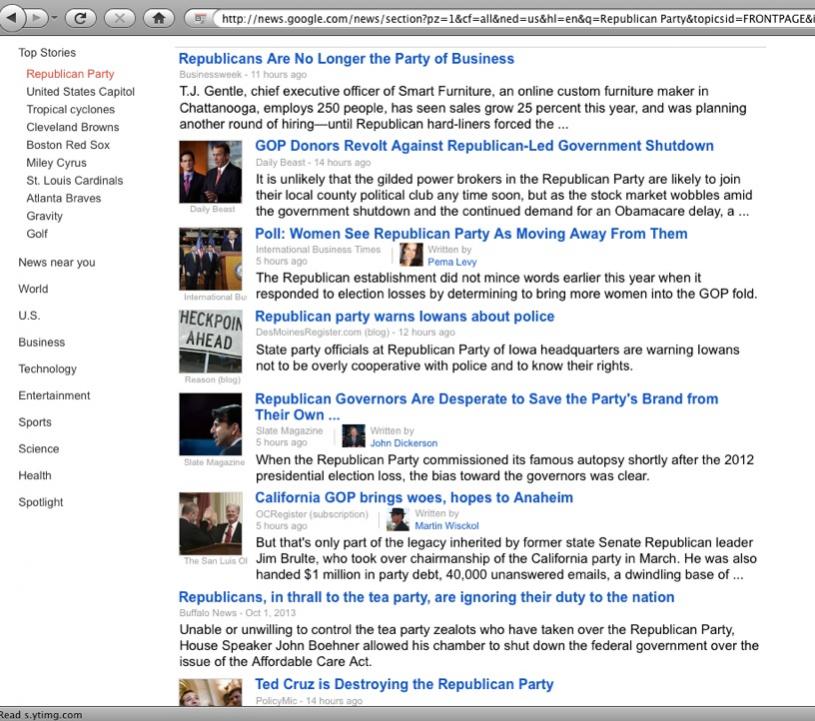Open author link John Dickerson
The width and height of the screenshot is (815, 721).
[404, 443]
